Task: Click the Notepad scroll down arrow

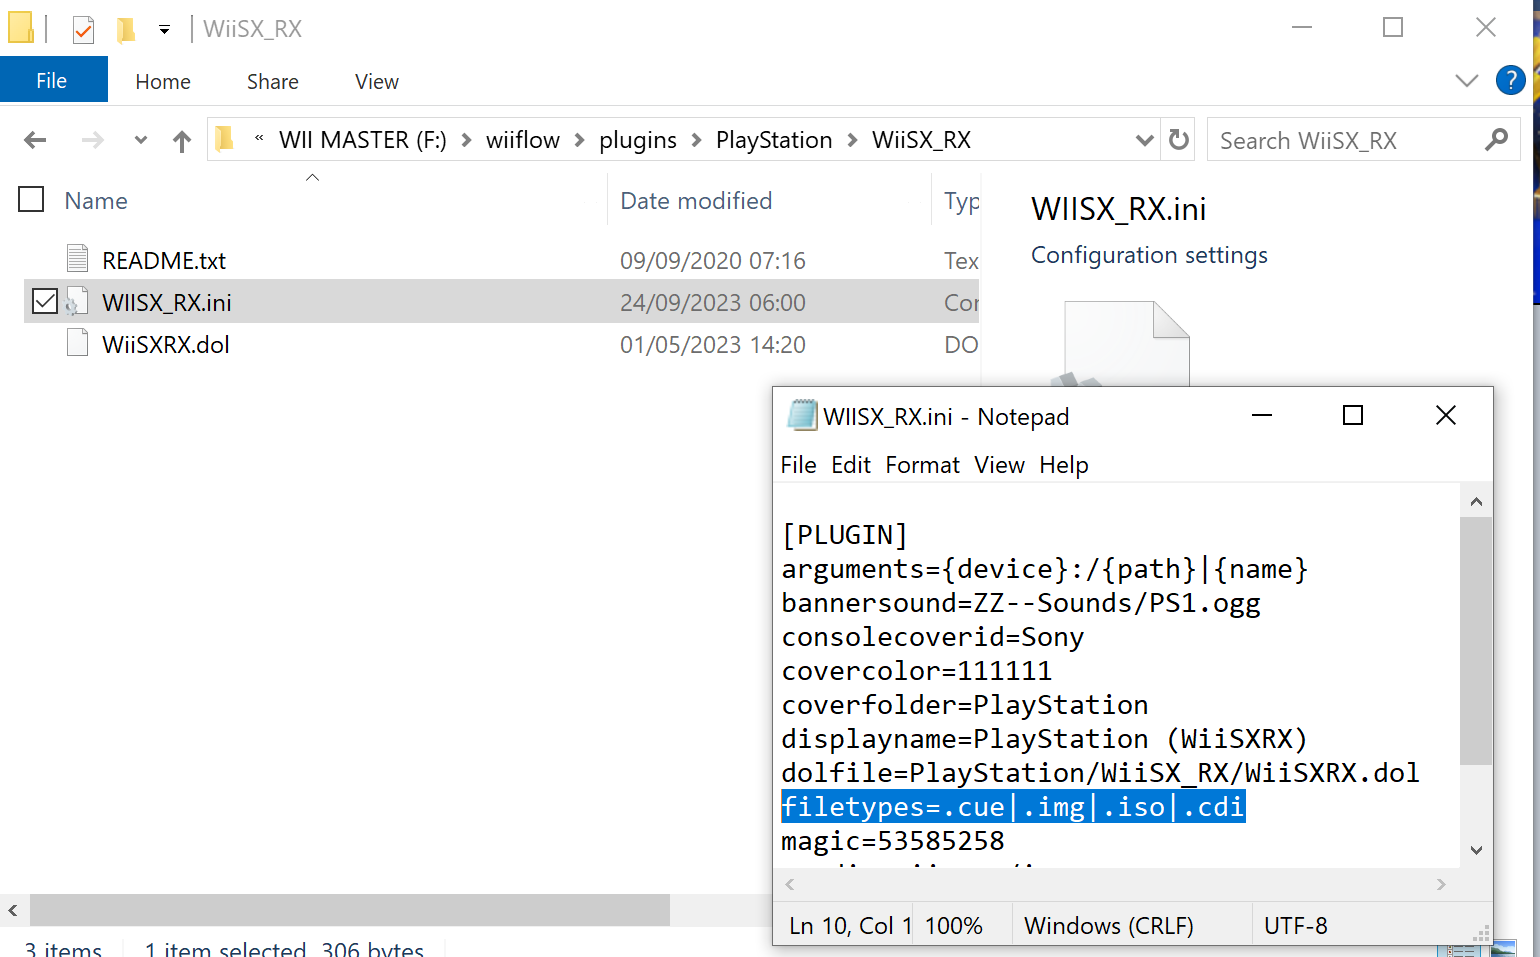Action: click(x=1476, y=851)
